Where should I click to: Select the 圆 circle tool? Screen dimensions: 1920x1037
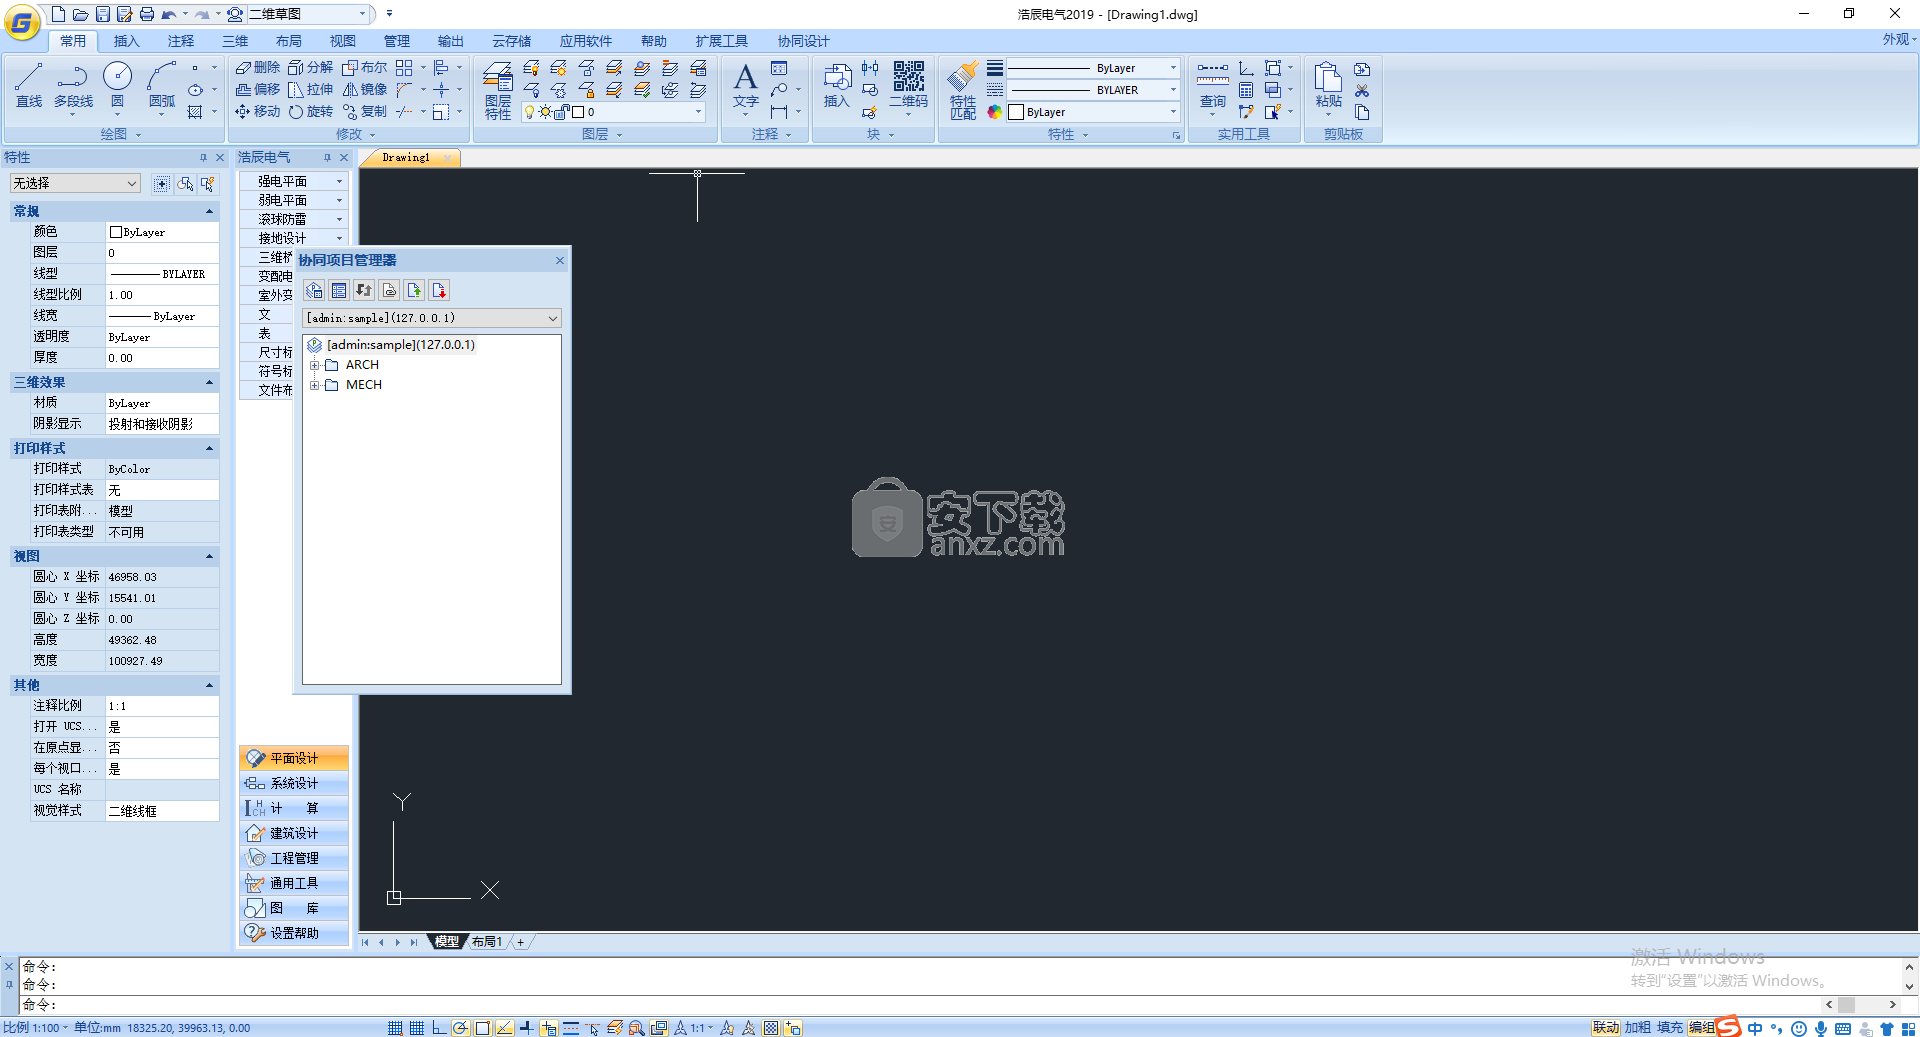[117, 84]
